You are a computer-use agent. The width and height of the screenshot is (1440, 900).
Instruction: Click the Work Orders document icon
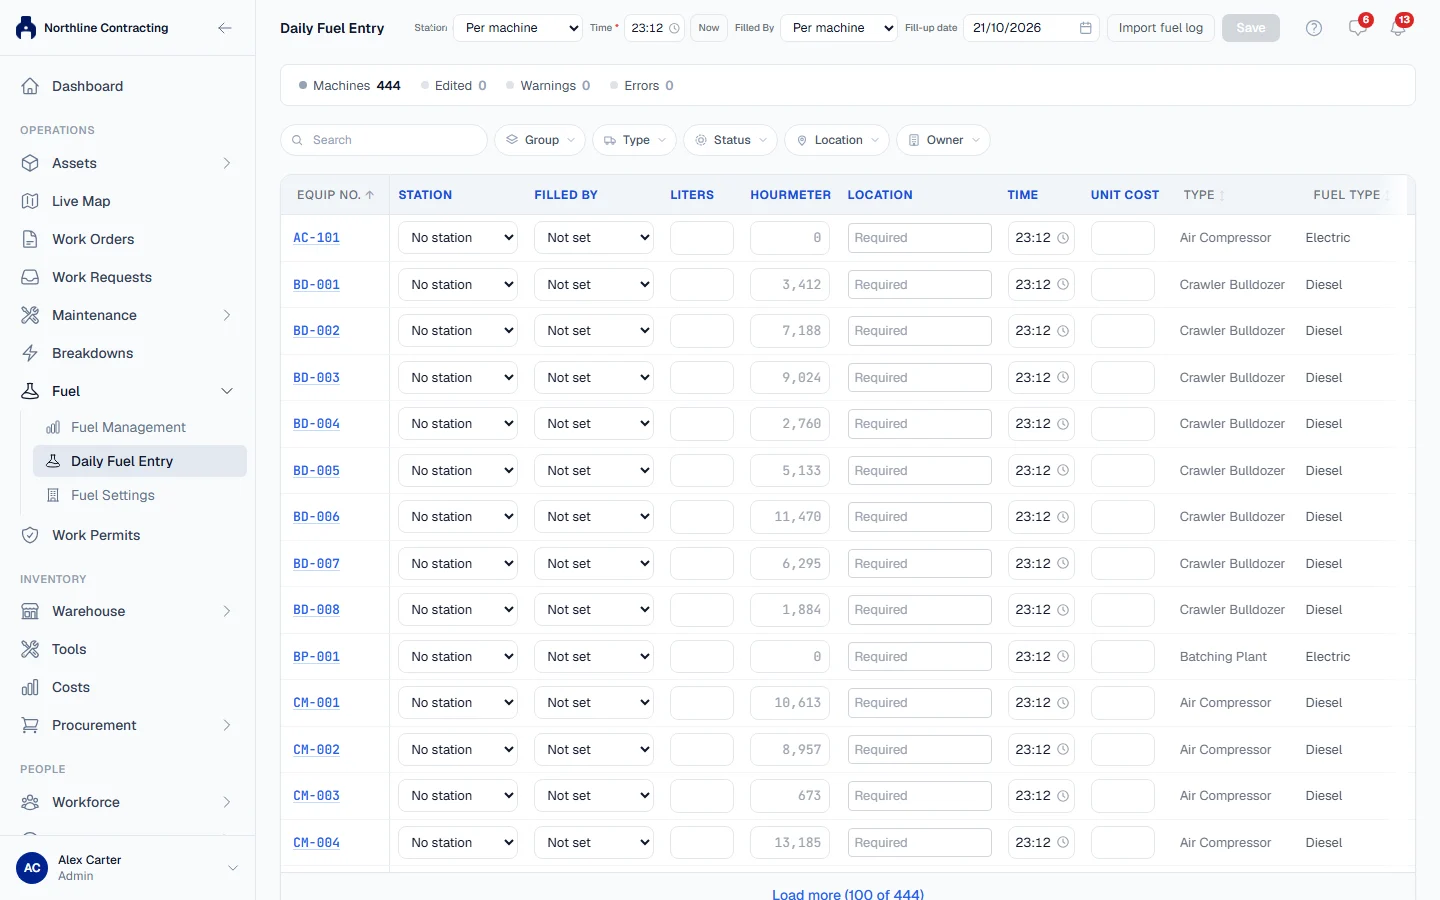click(x=30, y=239)
